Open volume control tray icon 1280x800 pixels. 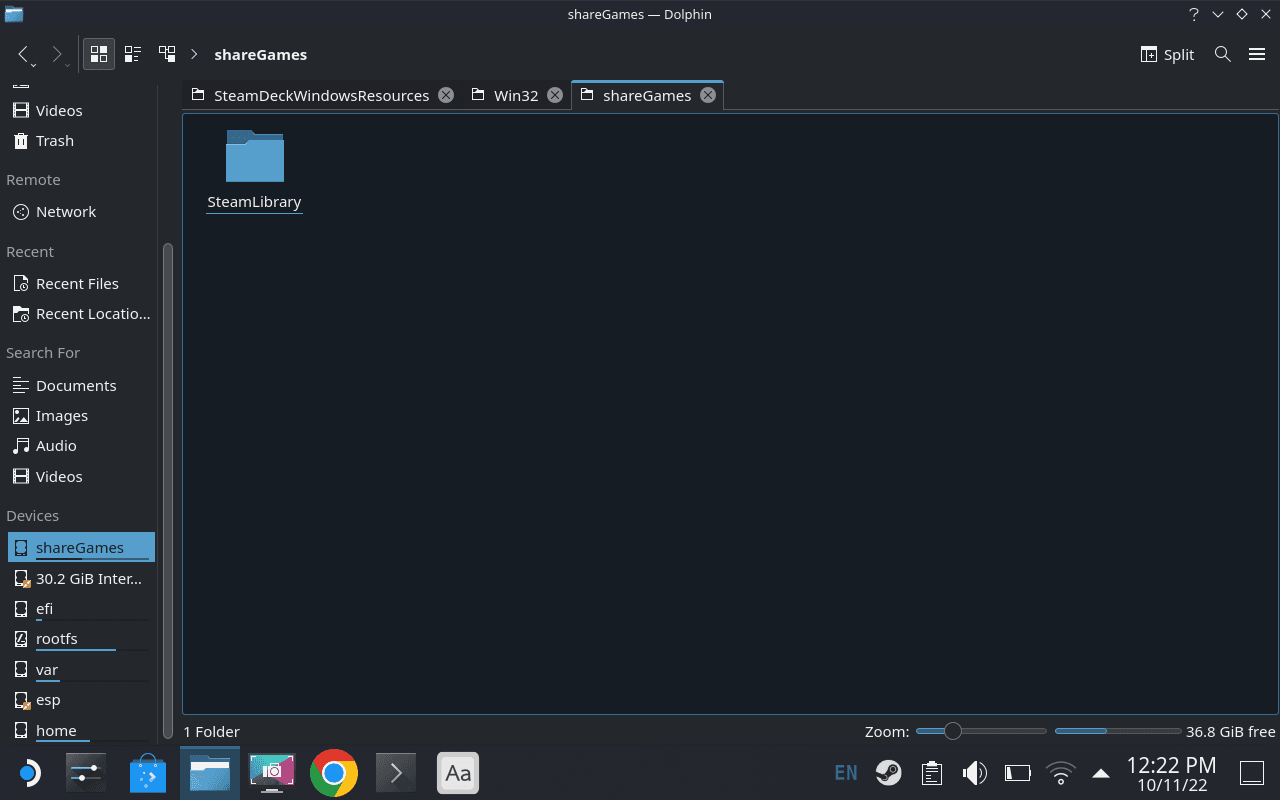tap(974, 773)
